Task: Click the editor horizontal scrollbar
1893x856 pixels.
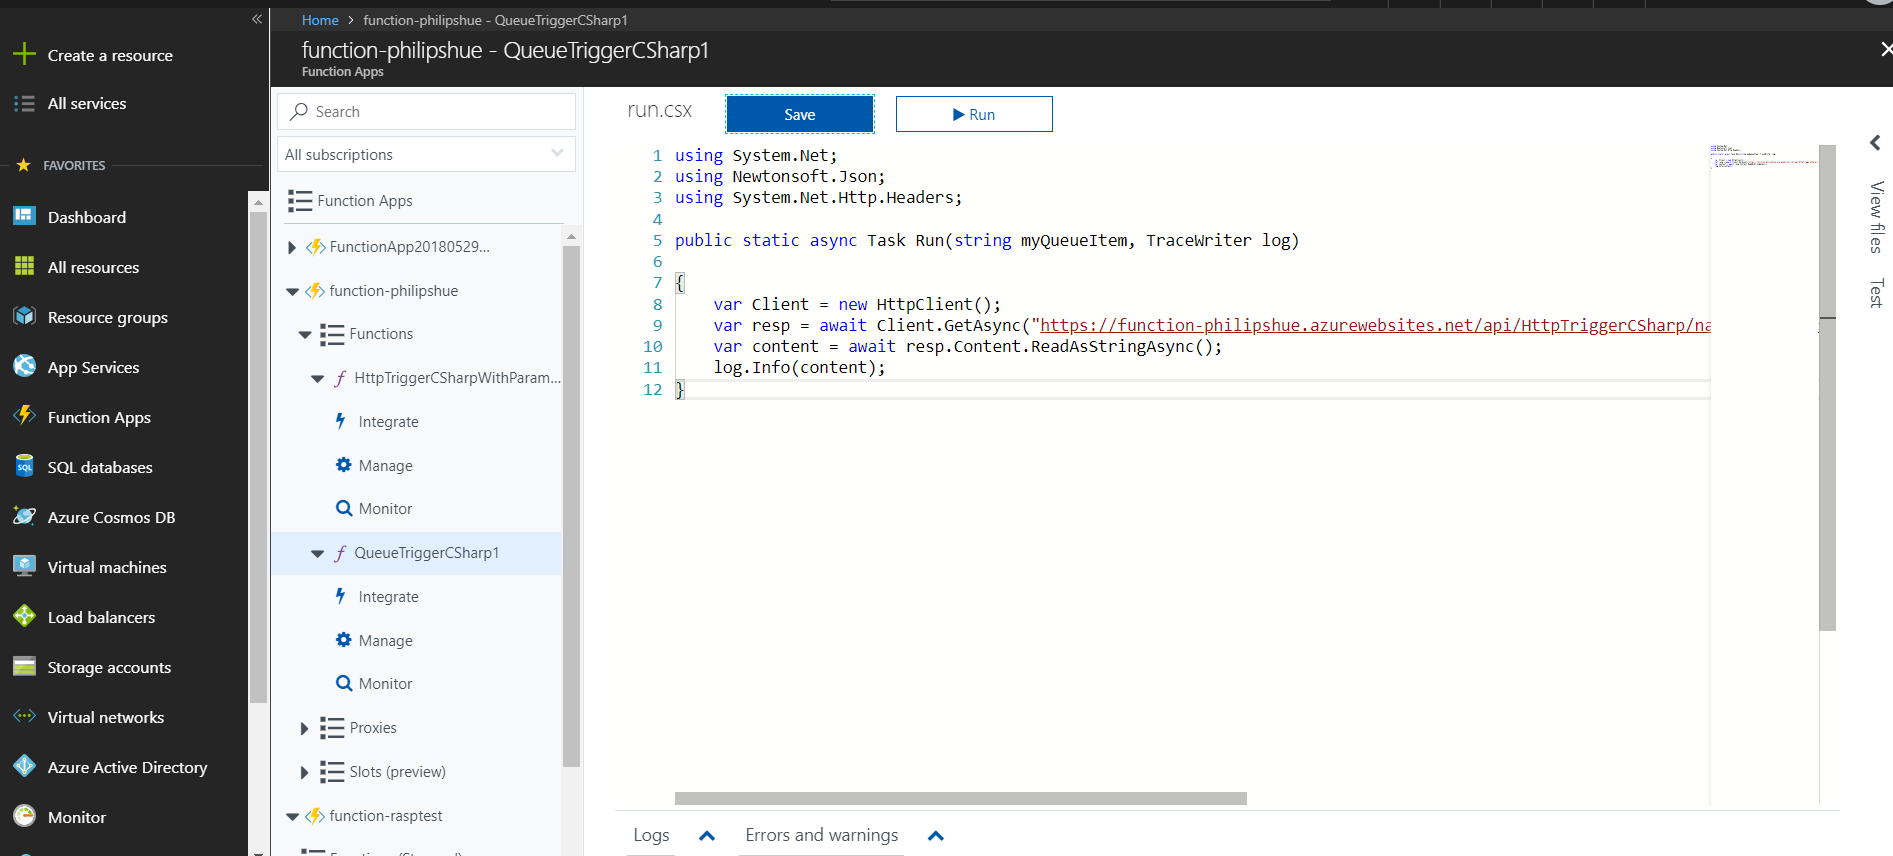Action: (x=960, y=798)
